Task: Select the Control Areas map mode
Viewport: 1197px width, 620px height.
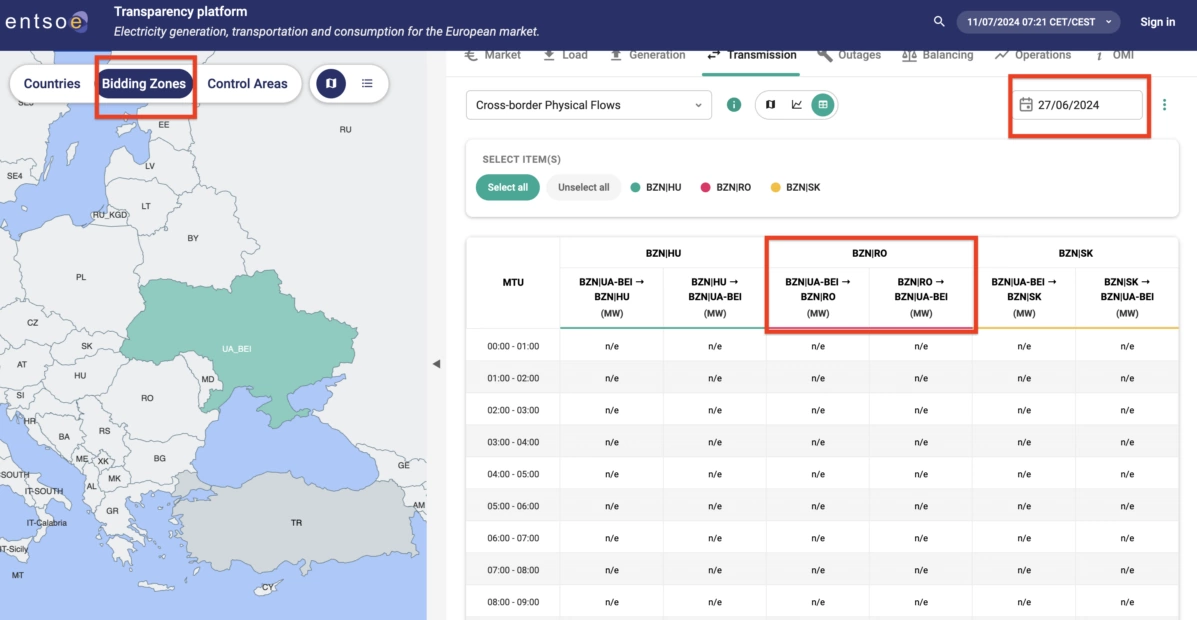Action: [247, 83]
